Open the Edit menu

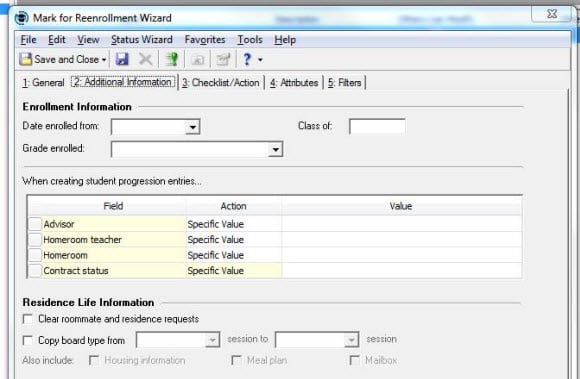(57, 40)
